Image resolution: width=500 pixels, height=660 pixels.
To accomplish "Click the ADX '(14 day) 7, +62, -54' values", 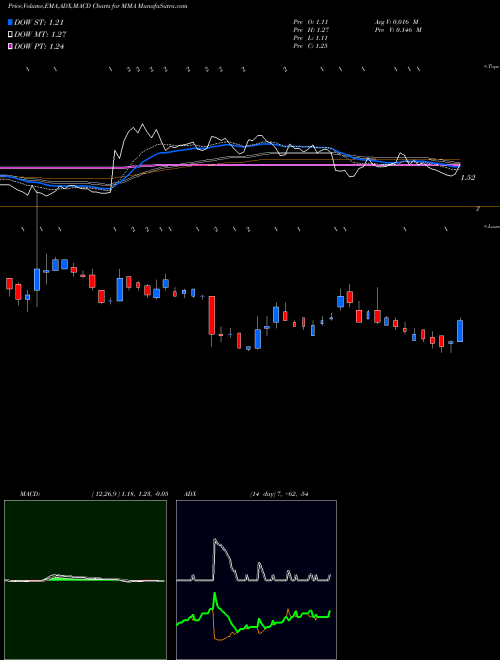I will 279,494.
